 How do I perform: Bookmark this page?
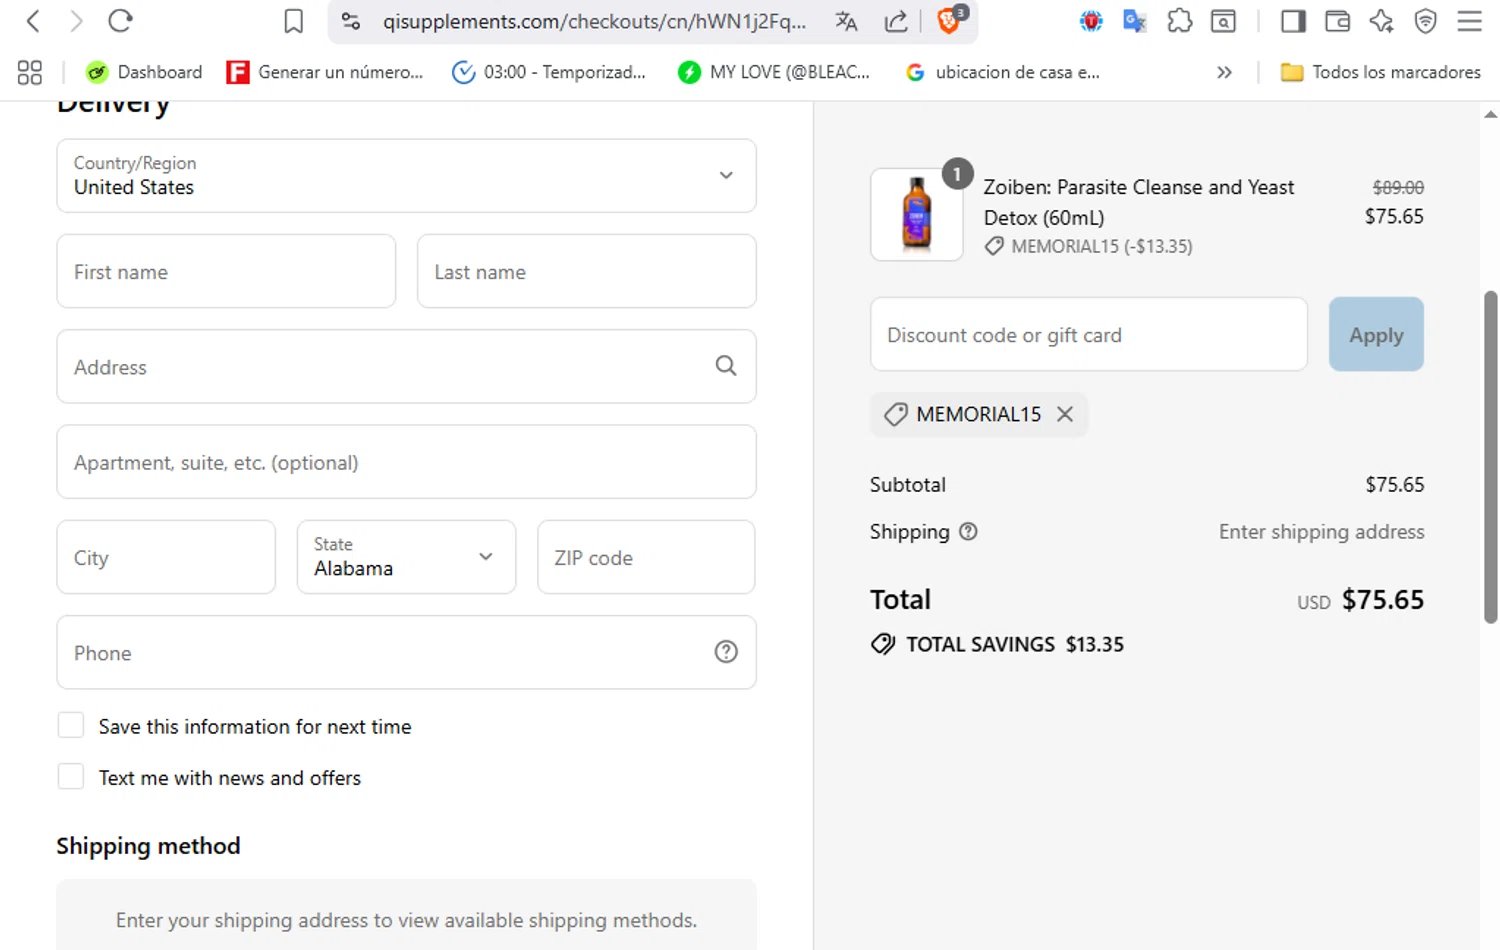293,21
